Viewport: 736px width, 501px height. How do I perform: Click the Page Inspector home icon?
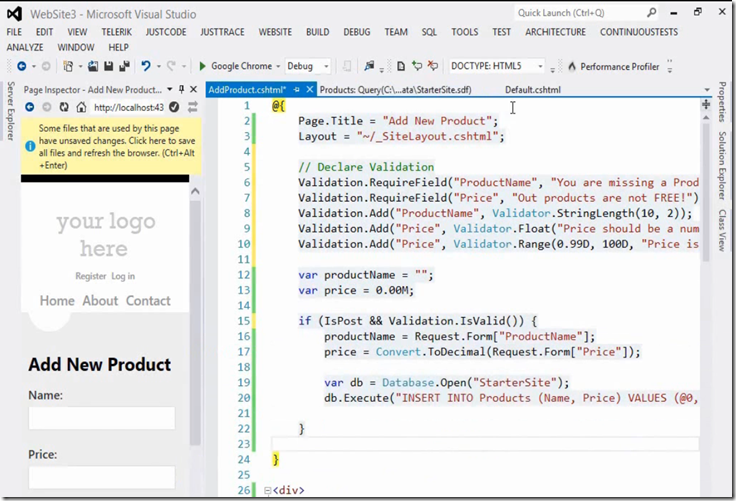click(81, 108)
